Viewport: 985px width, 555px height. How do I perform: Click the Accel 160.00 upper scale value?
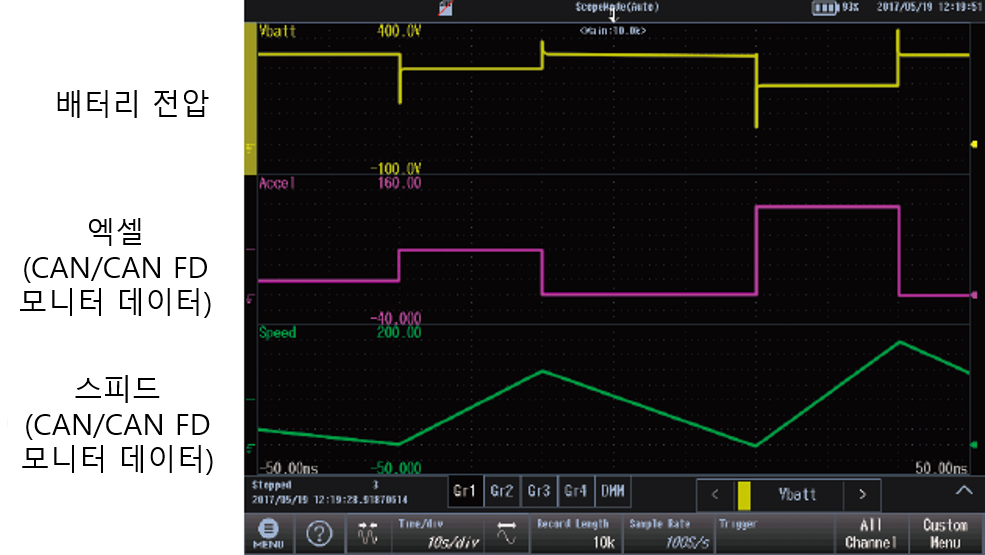[x=399, y=184]
